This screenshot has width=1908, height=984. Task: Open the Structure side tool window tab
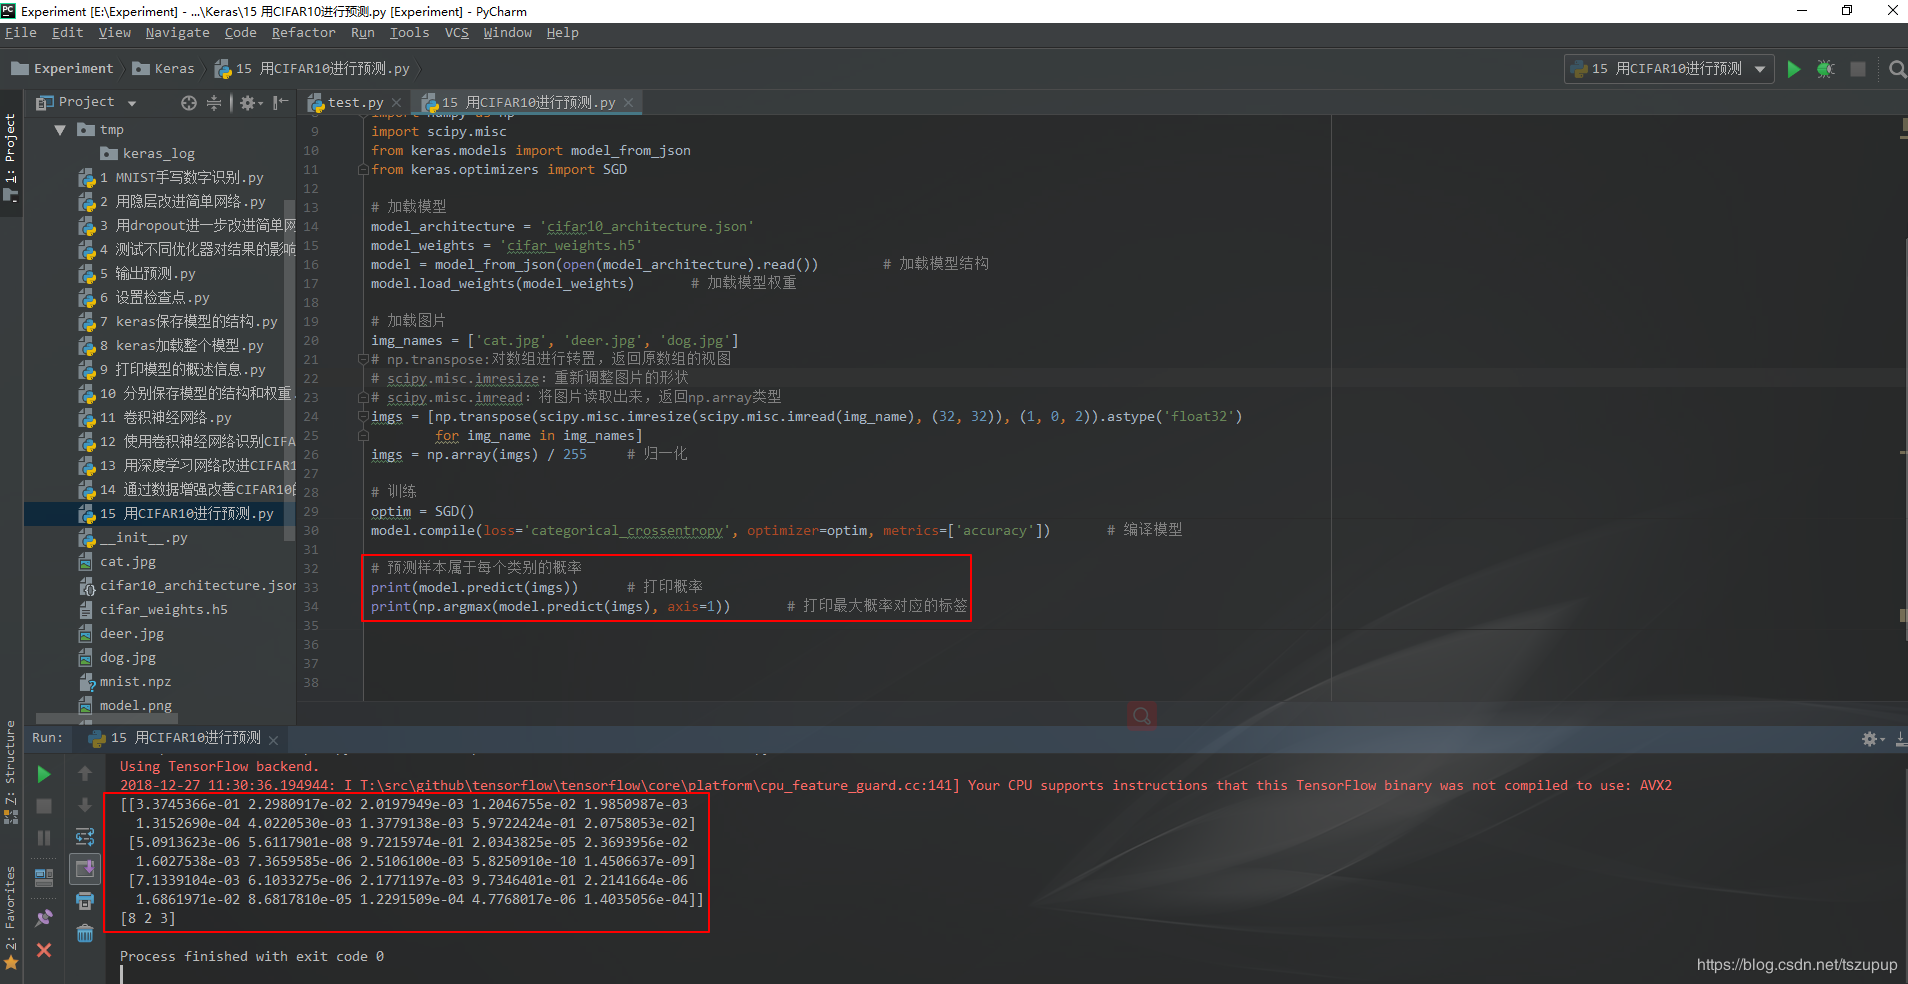click(x=11, y=772)
